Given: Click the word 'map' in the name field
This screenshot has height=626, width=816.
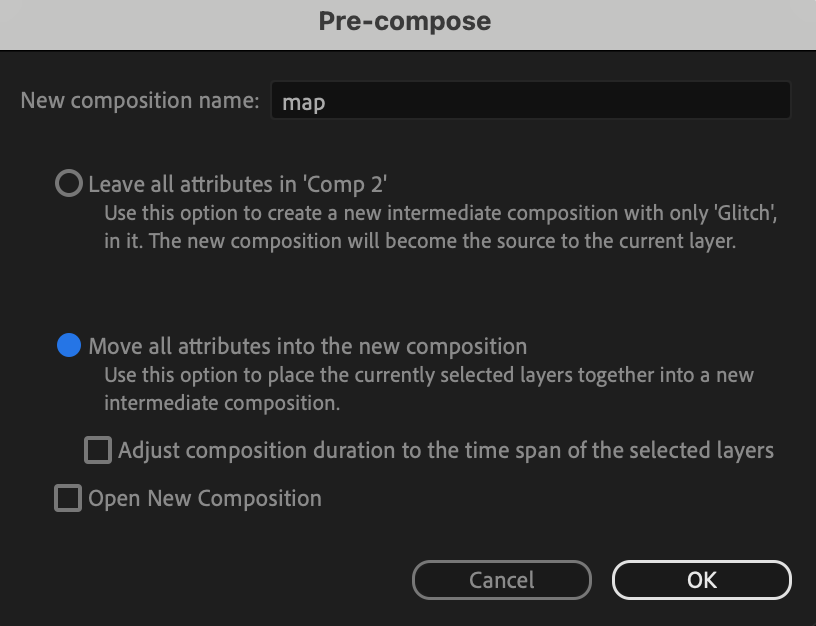Looking at the screenshot, I should (304, 102).
